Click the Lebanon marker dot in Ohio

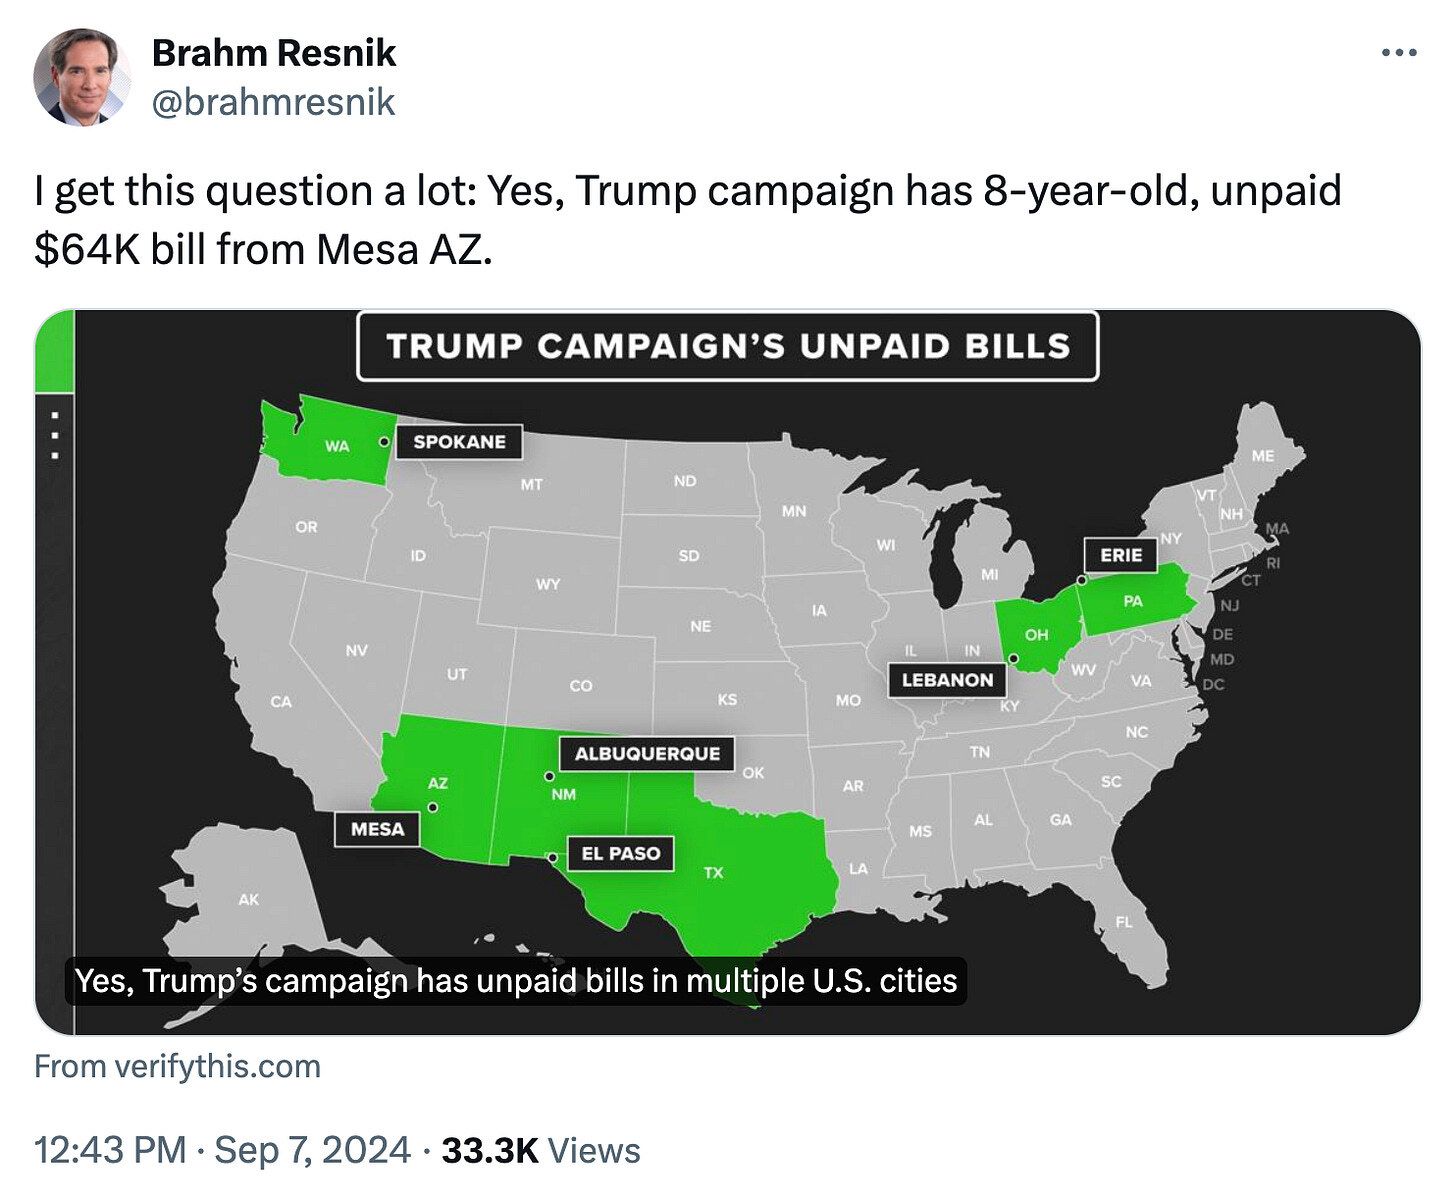[x=1013, y=658]
